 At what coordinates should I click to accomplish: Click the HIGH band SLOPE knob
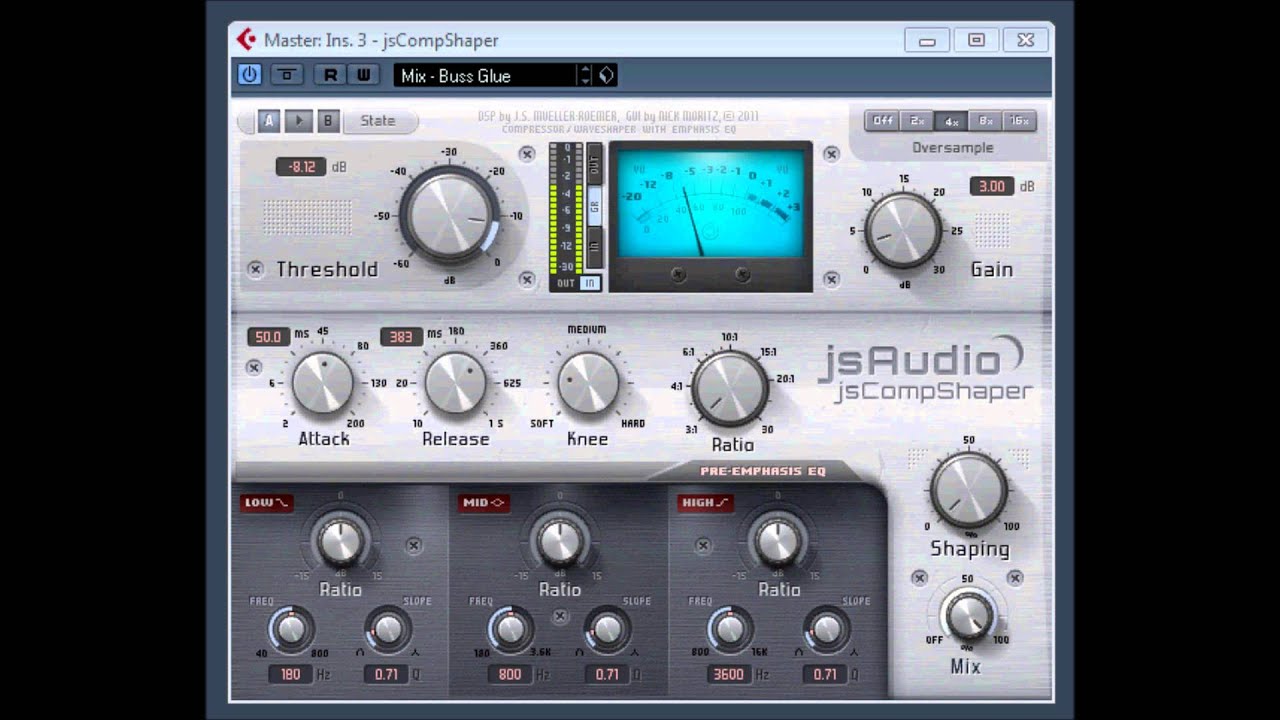click(x=827, y=630)
